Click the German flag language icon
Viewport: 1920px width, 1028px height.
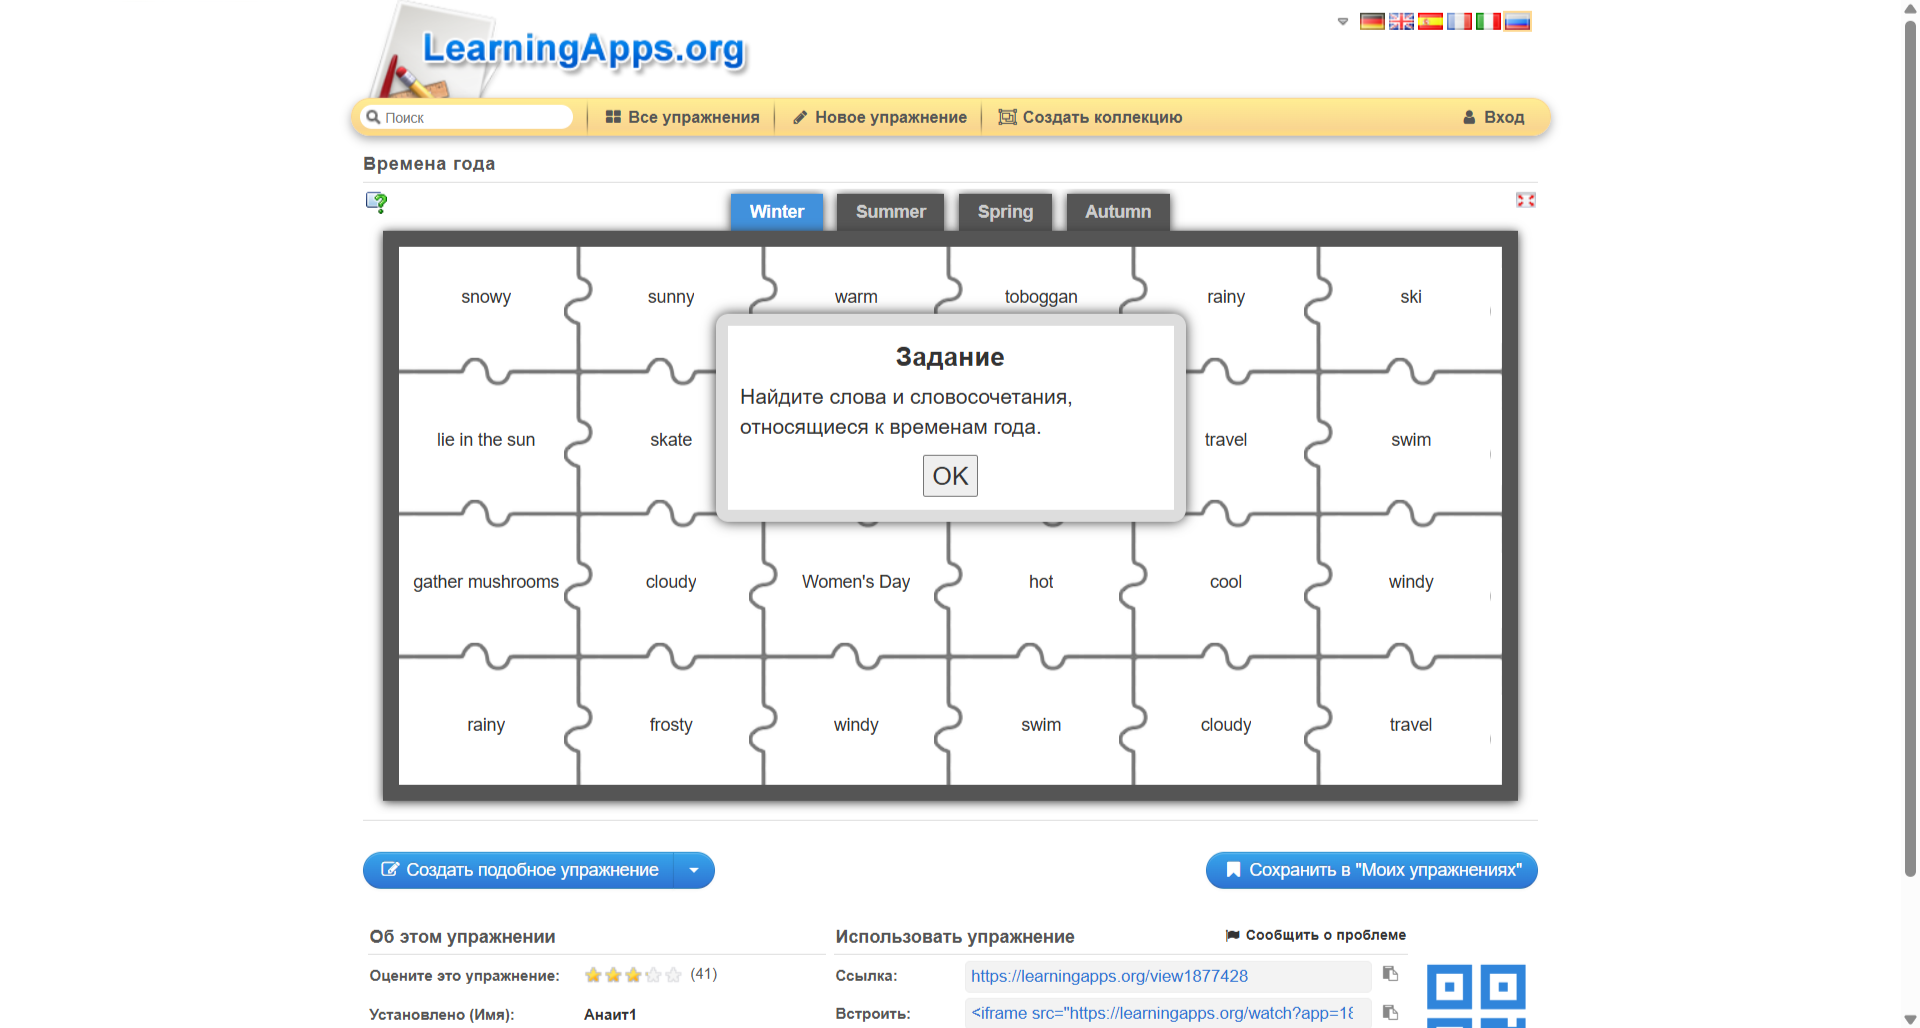(x=1372, y=21)
